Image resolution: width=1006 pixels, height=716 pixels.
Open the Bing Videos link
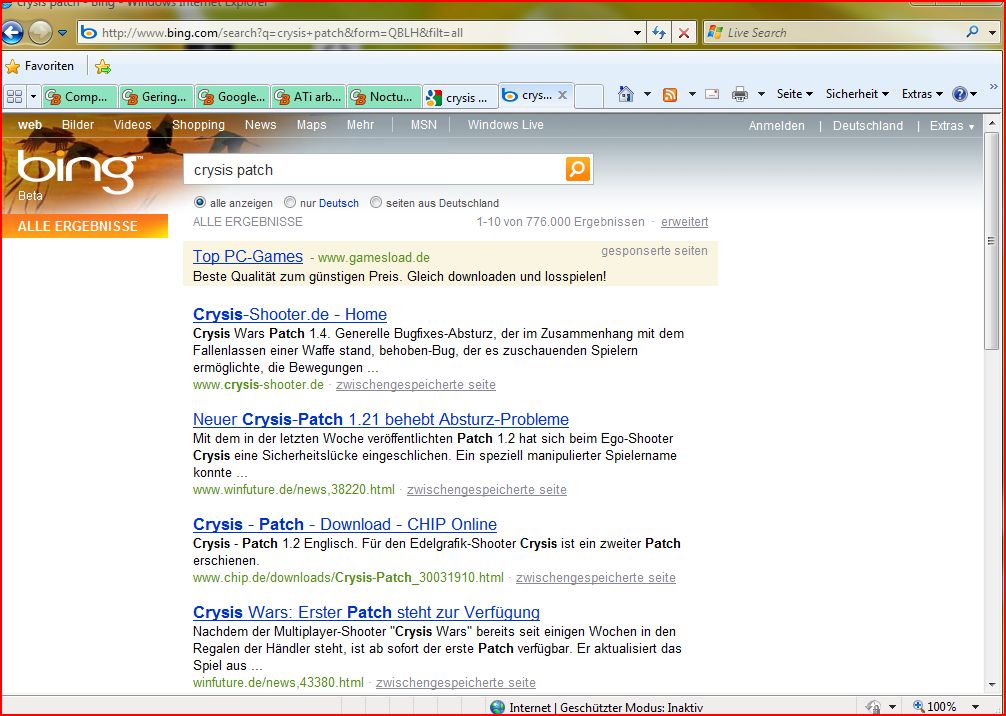(x=132, y=125)
